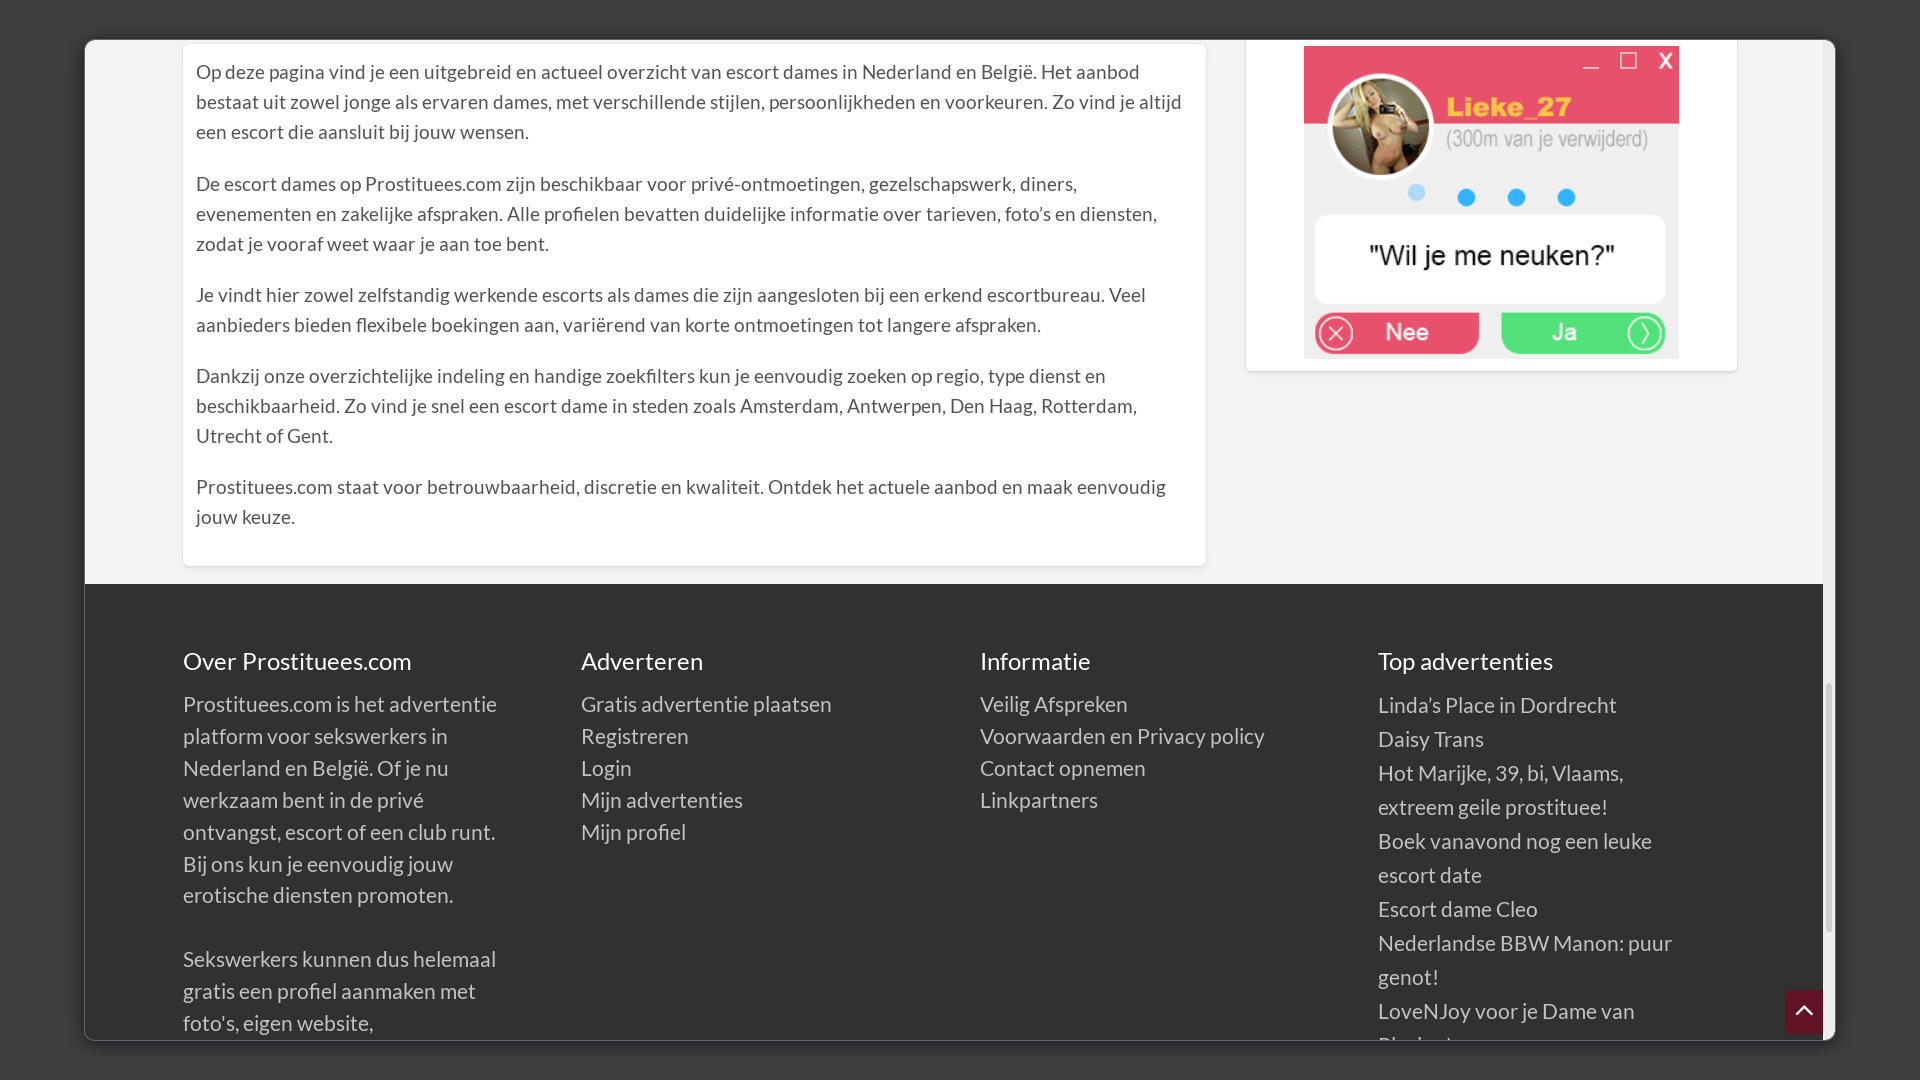Viewport: 1920px width, 1080px height.
Task: Open the Veilig Afspreken information link
Action: click(1053, 704)
